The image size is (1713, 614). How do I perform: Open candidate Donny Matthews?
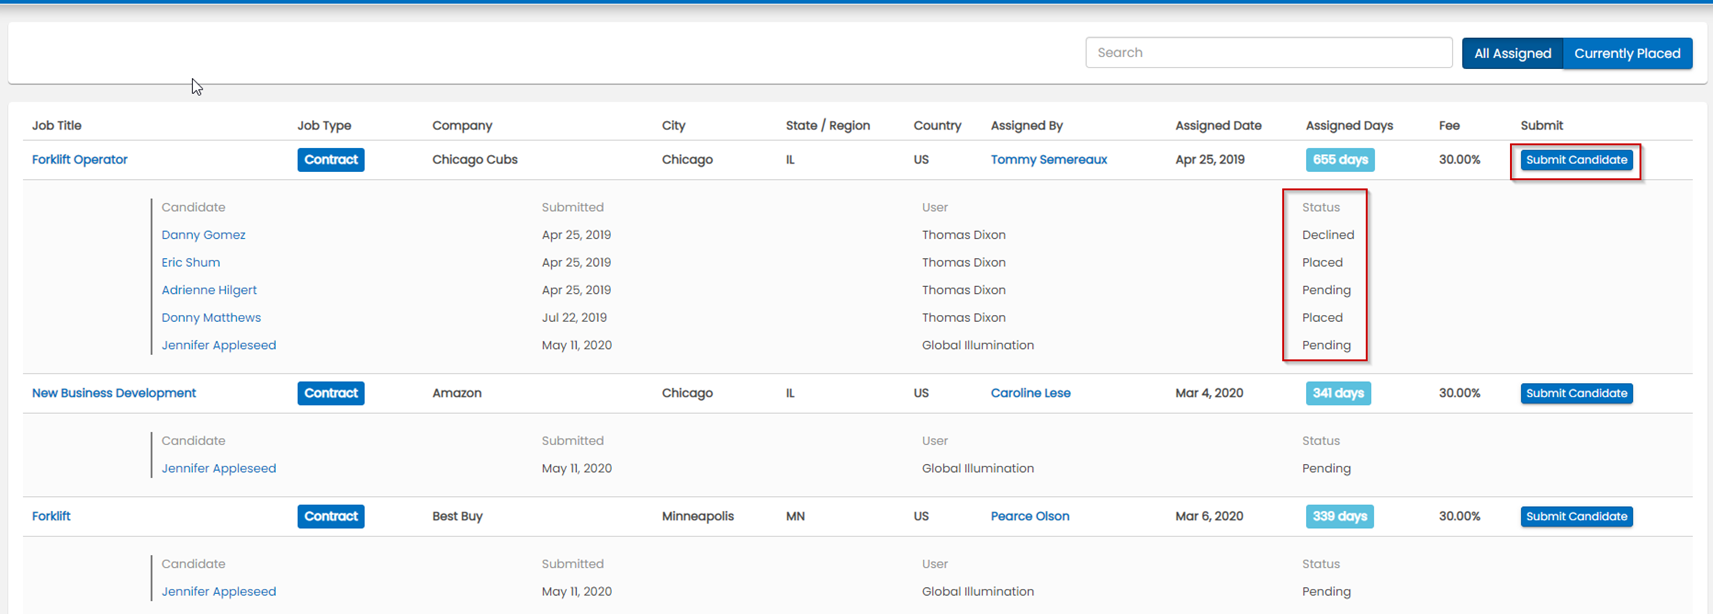coord(211,318)
